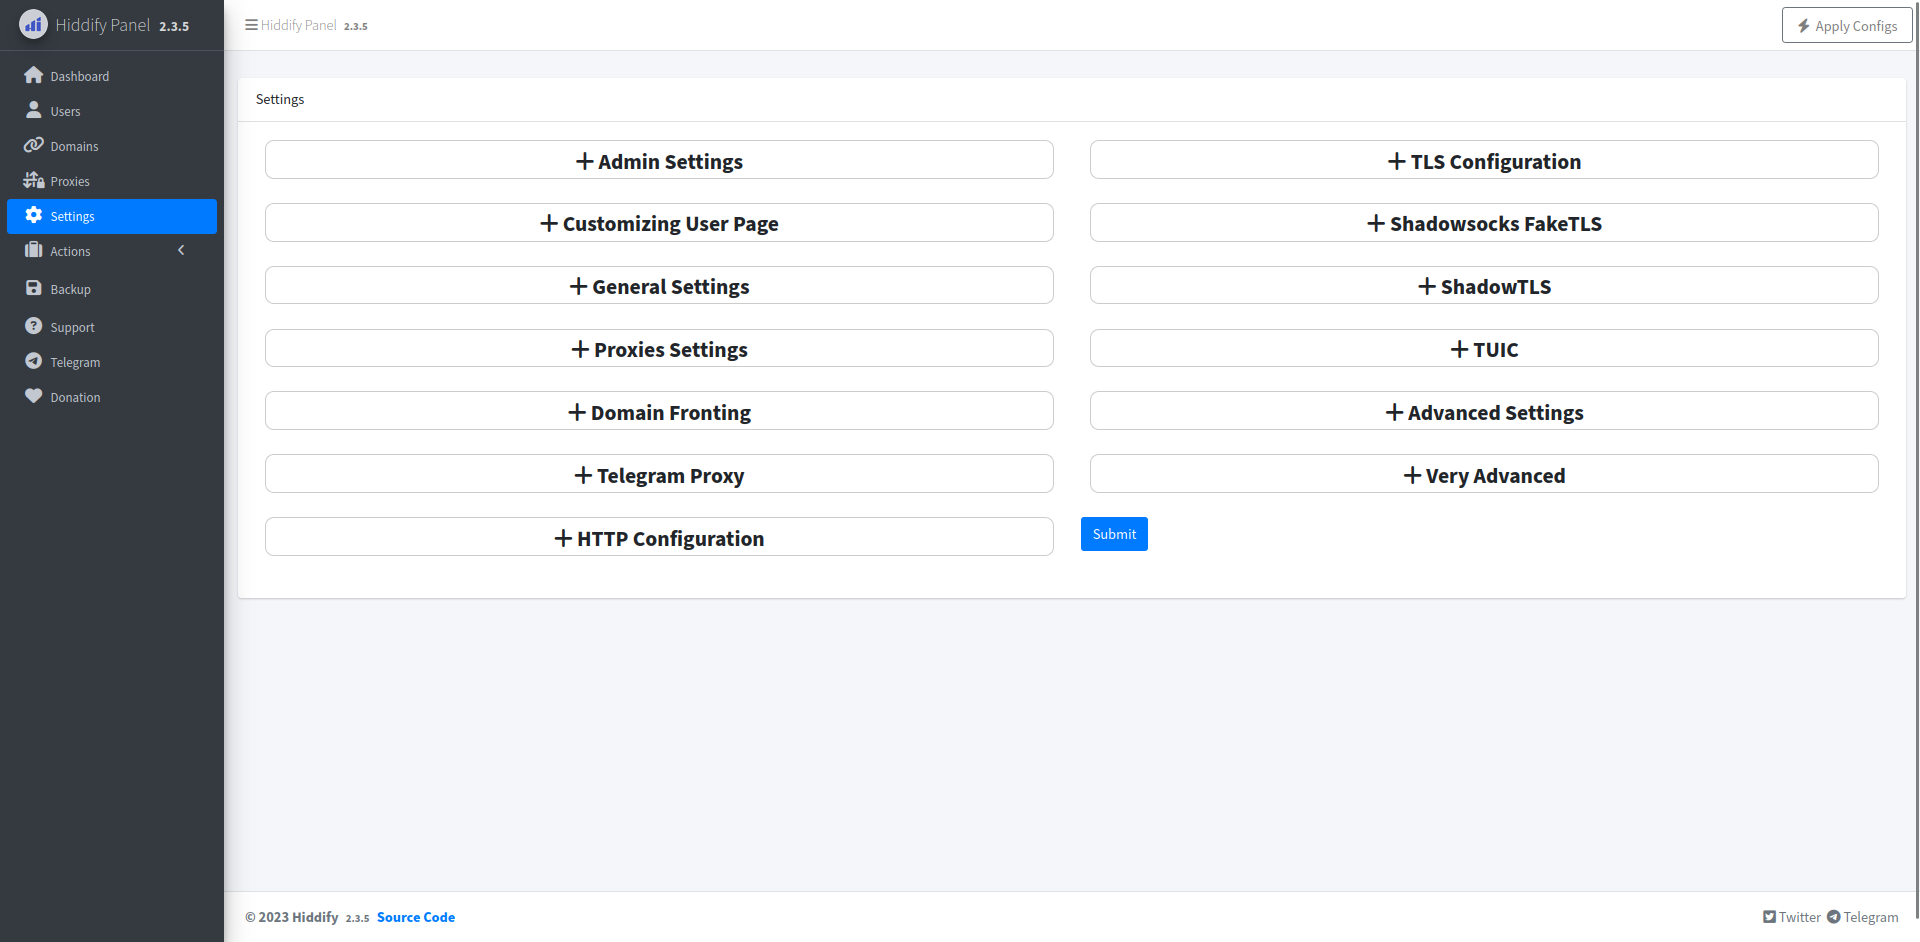Viewport: 1920px width, 942px height.
Task: Open the Twitter icon in the footer
Action: 1769,916
